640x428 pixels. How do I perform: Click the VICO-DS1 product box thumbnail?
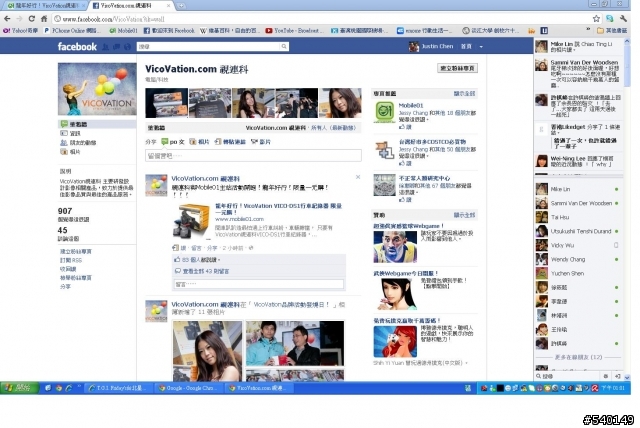pyautogui.click(x=191, y=221)
